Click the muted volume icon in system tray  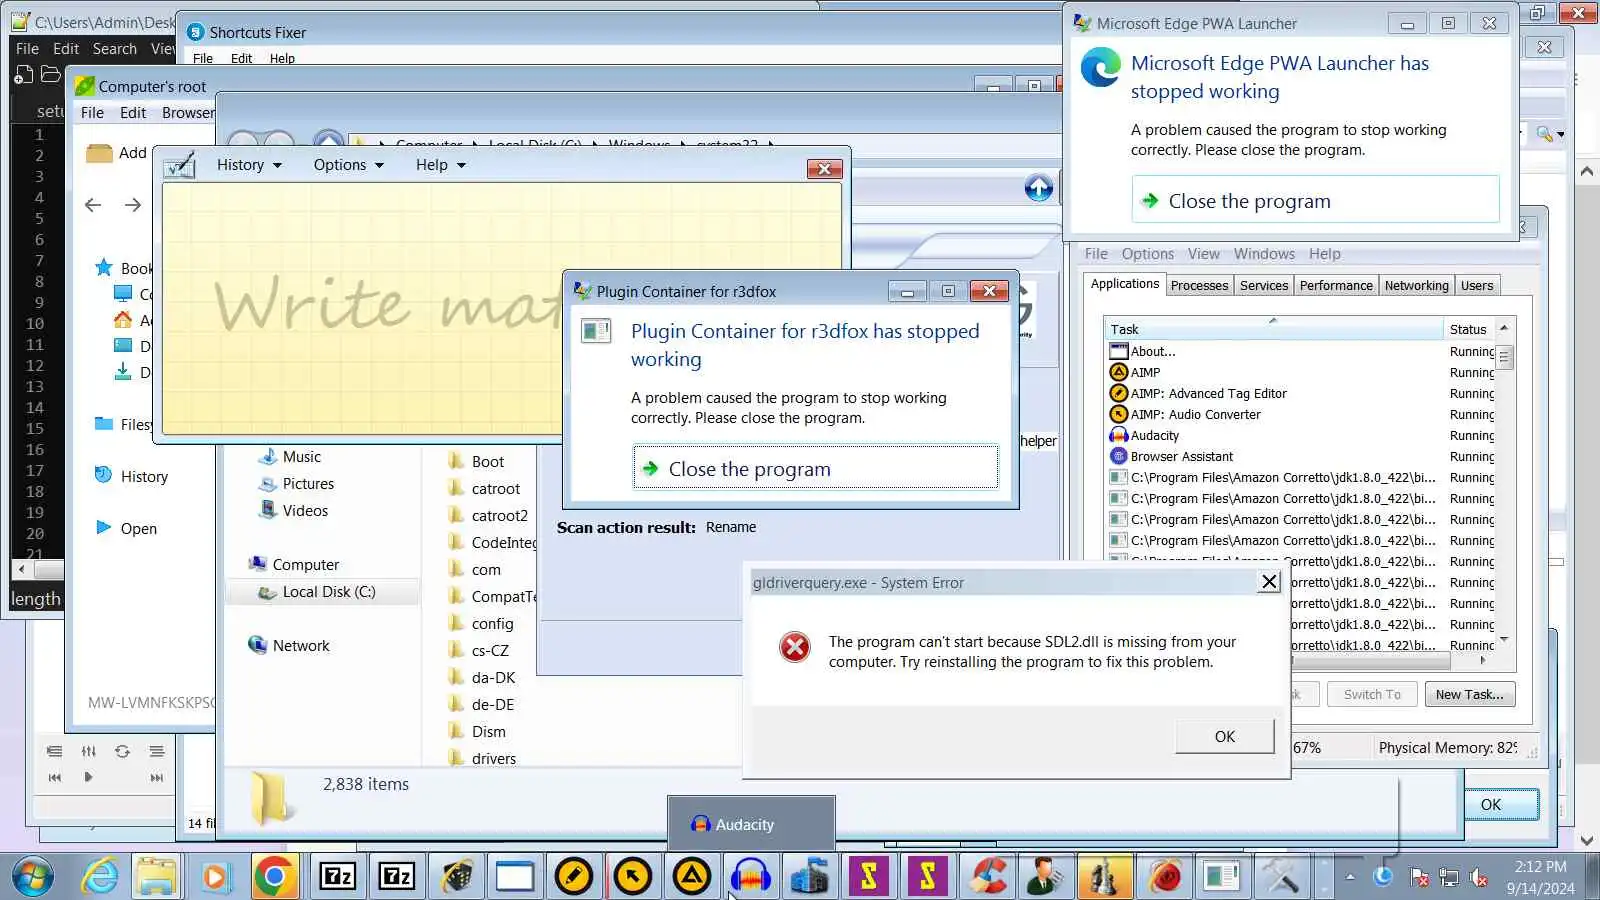pos(1479,878)
